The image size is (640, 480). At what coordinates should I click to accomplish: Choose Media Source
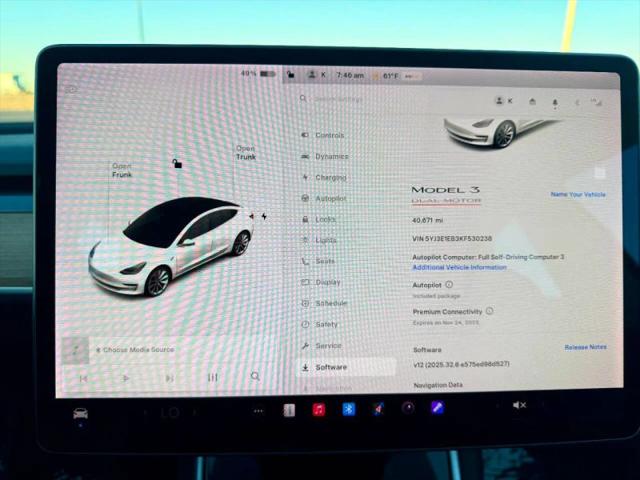(135, 350)
